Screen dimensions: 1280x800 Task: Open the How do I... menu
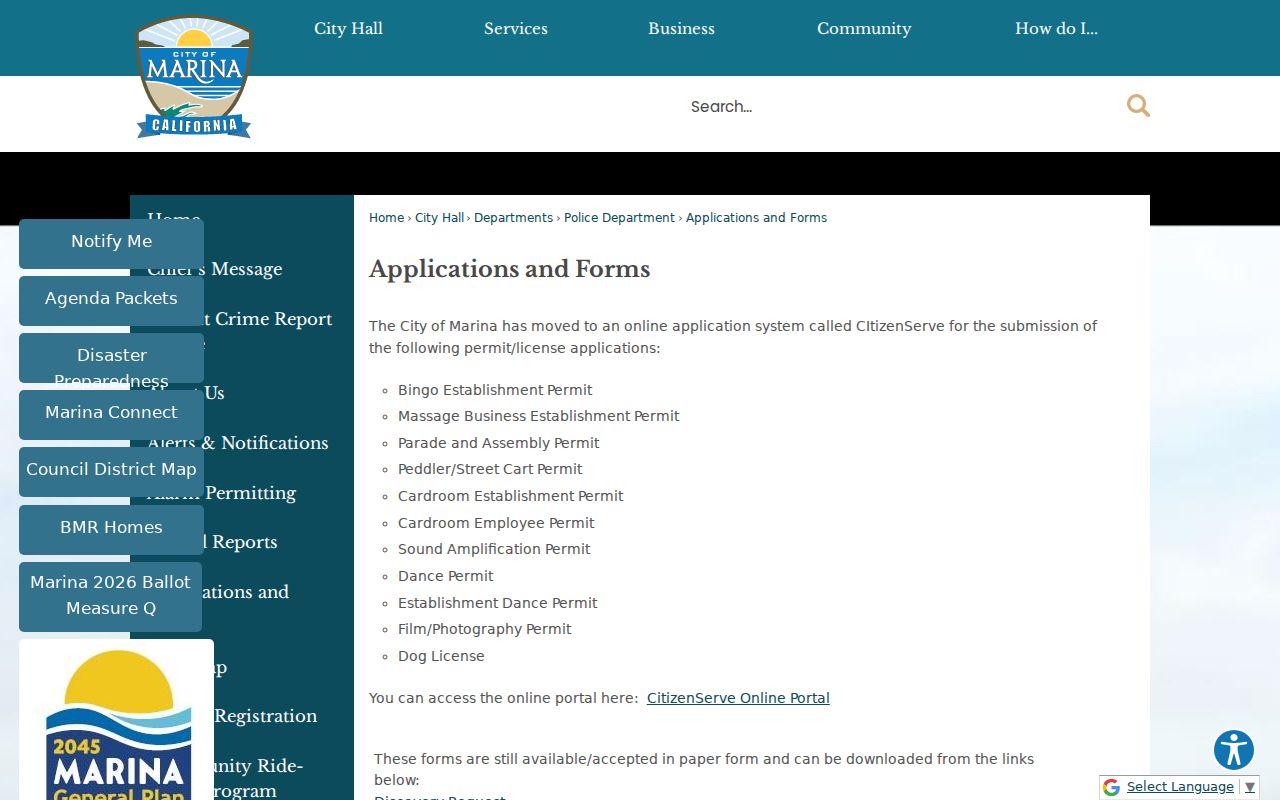pos(1056,28)
